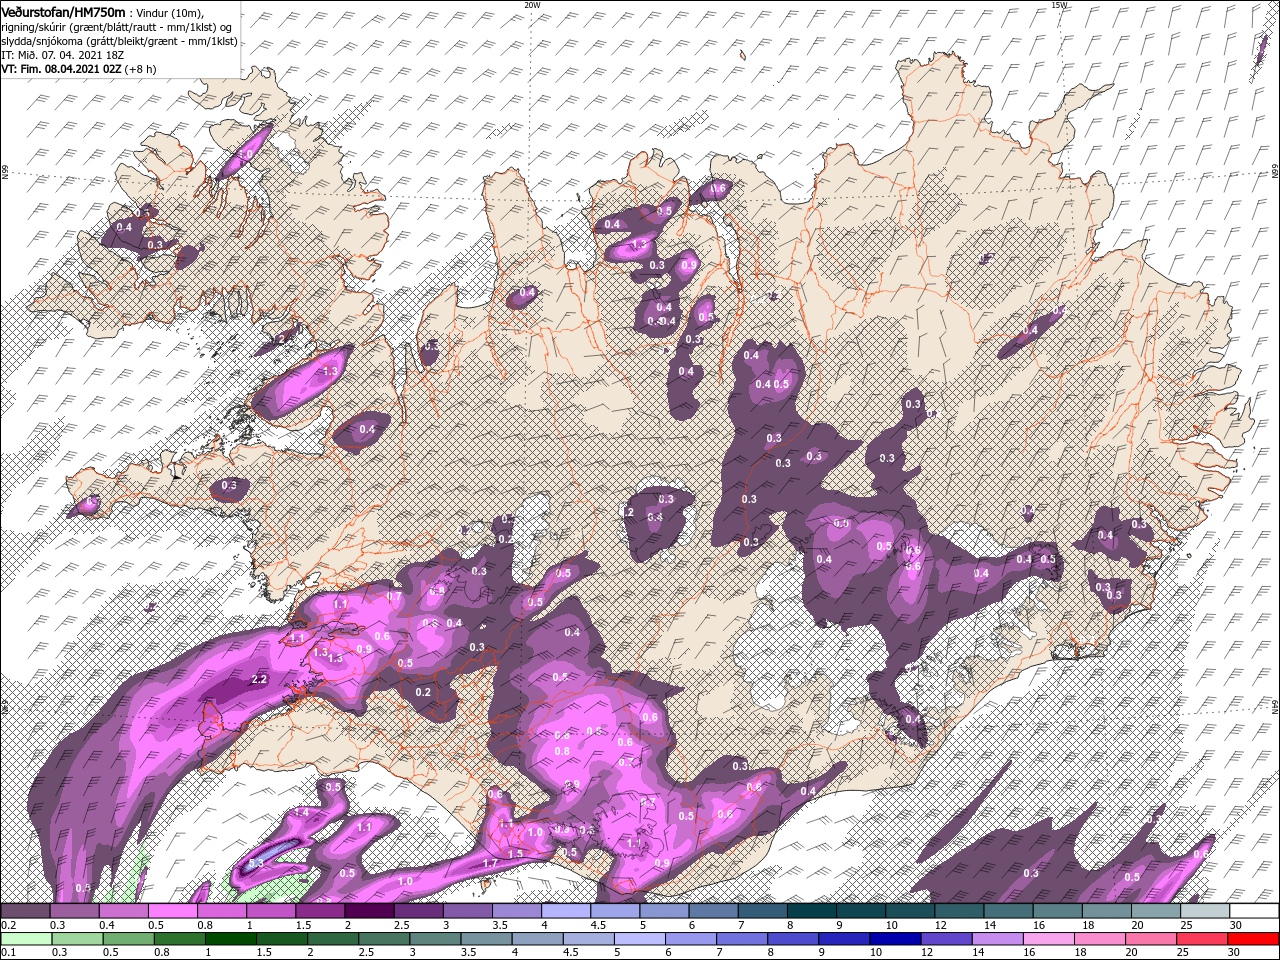
Task: Pick top legend swatch between 0.2 and 0.3
Action: pos(25,911)
